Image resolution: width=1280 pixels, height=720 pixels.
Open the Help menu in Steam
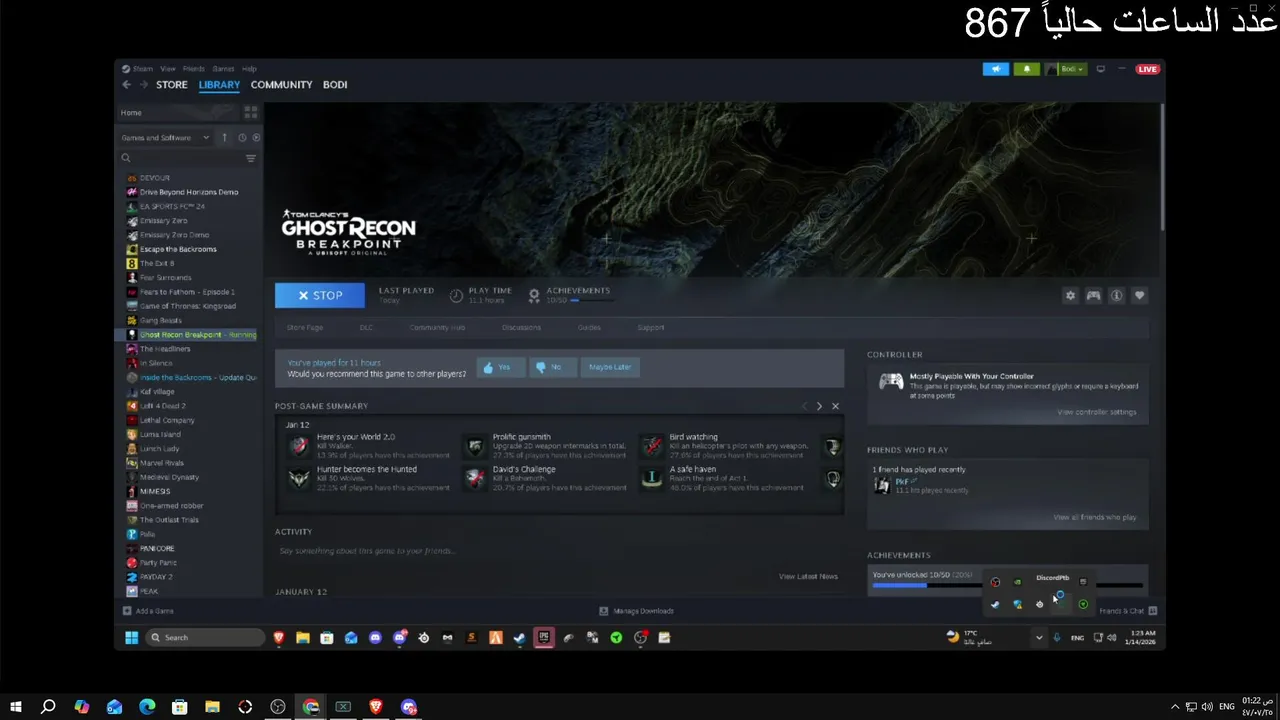[x=249, y=69]
